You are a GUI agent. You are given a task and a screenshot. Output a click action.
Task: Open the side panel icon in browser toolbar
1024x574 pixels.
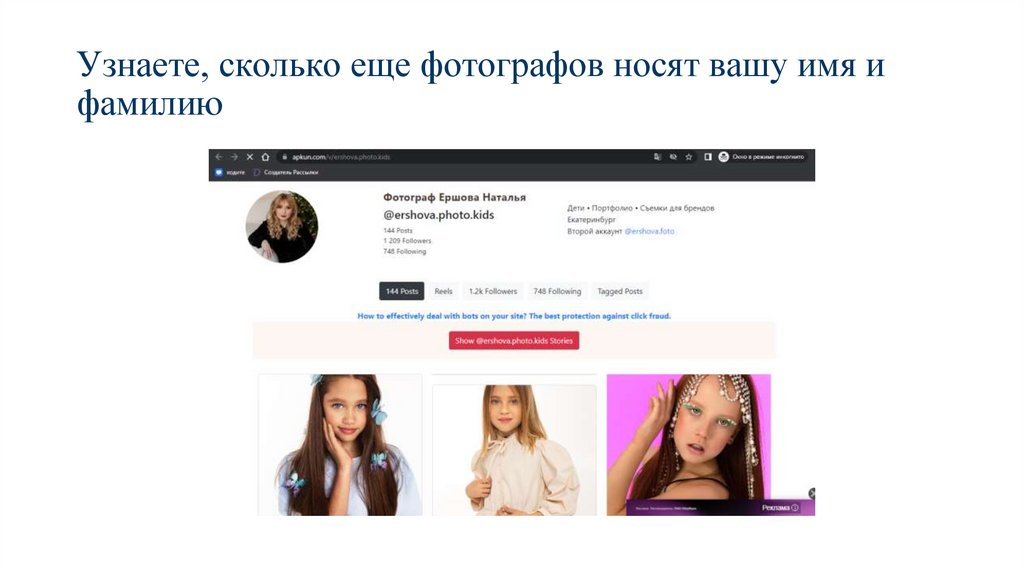707,157
